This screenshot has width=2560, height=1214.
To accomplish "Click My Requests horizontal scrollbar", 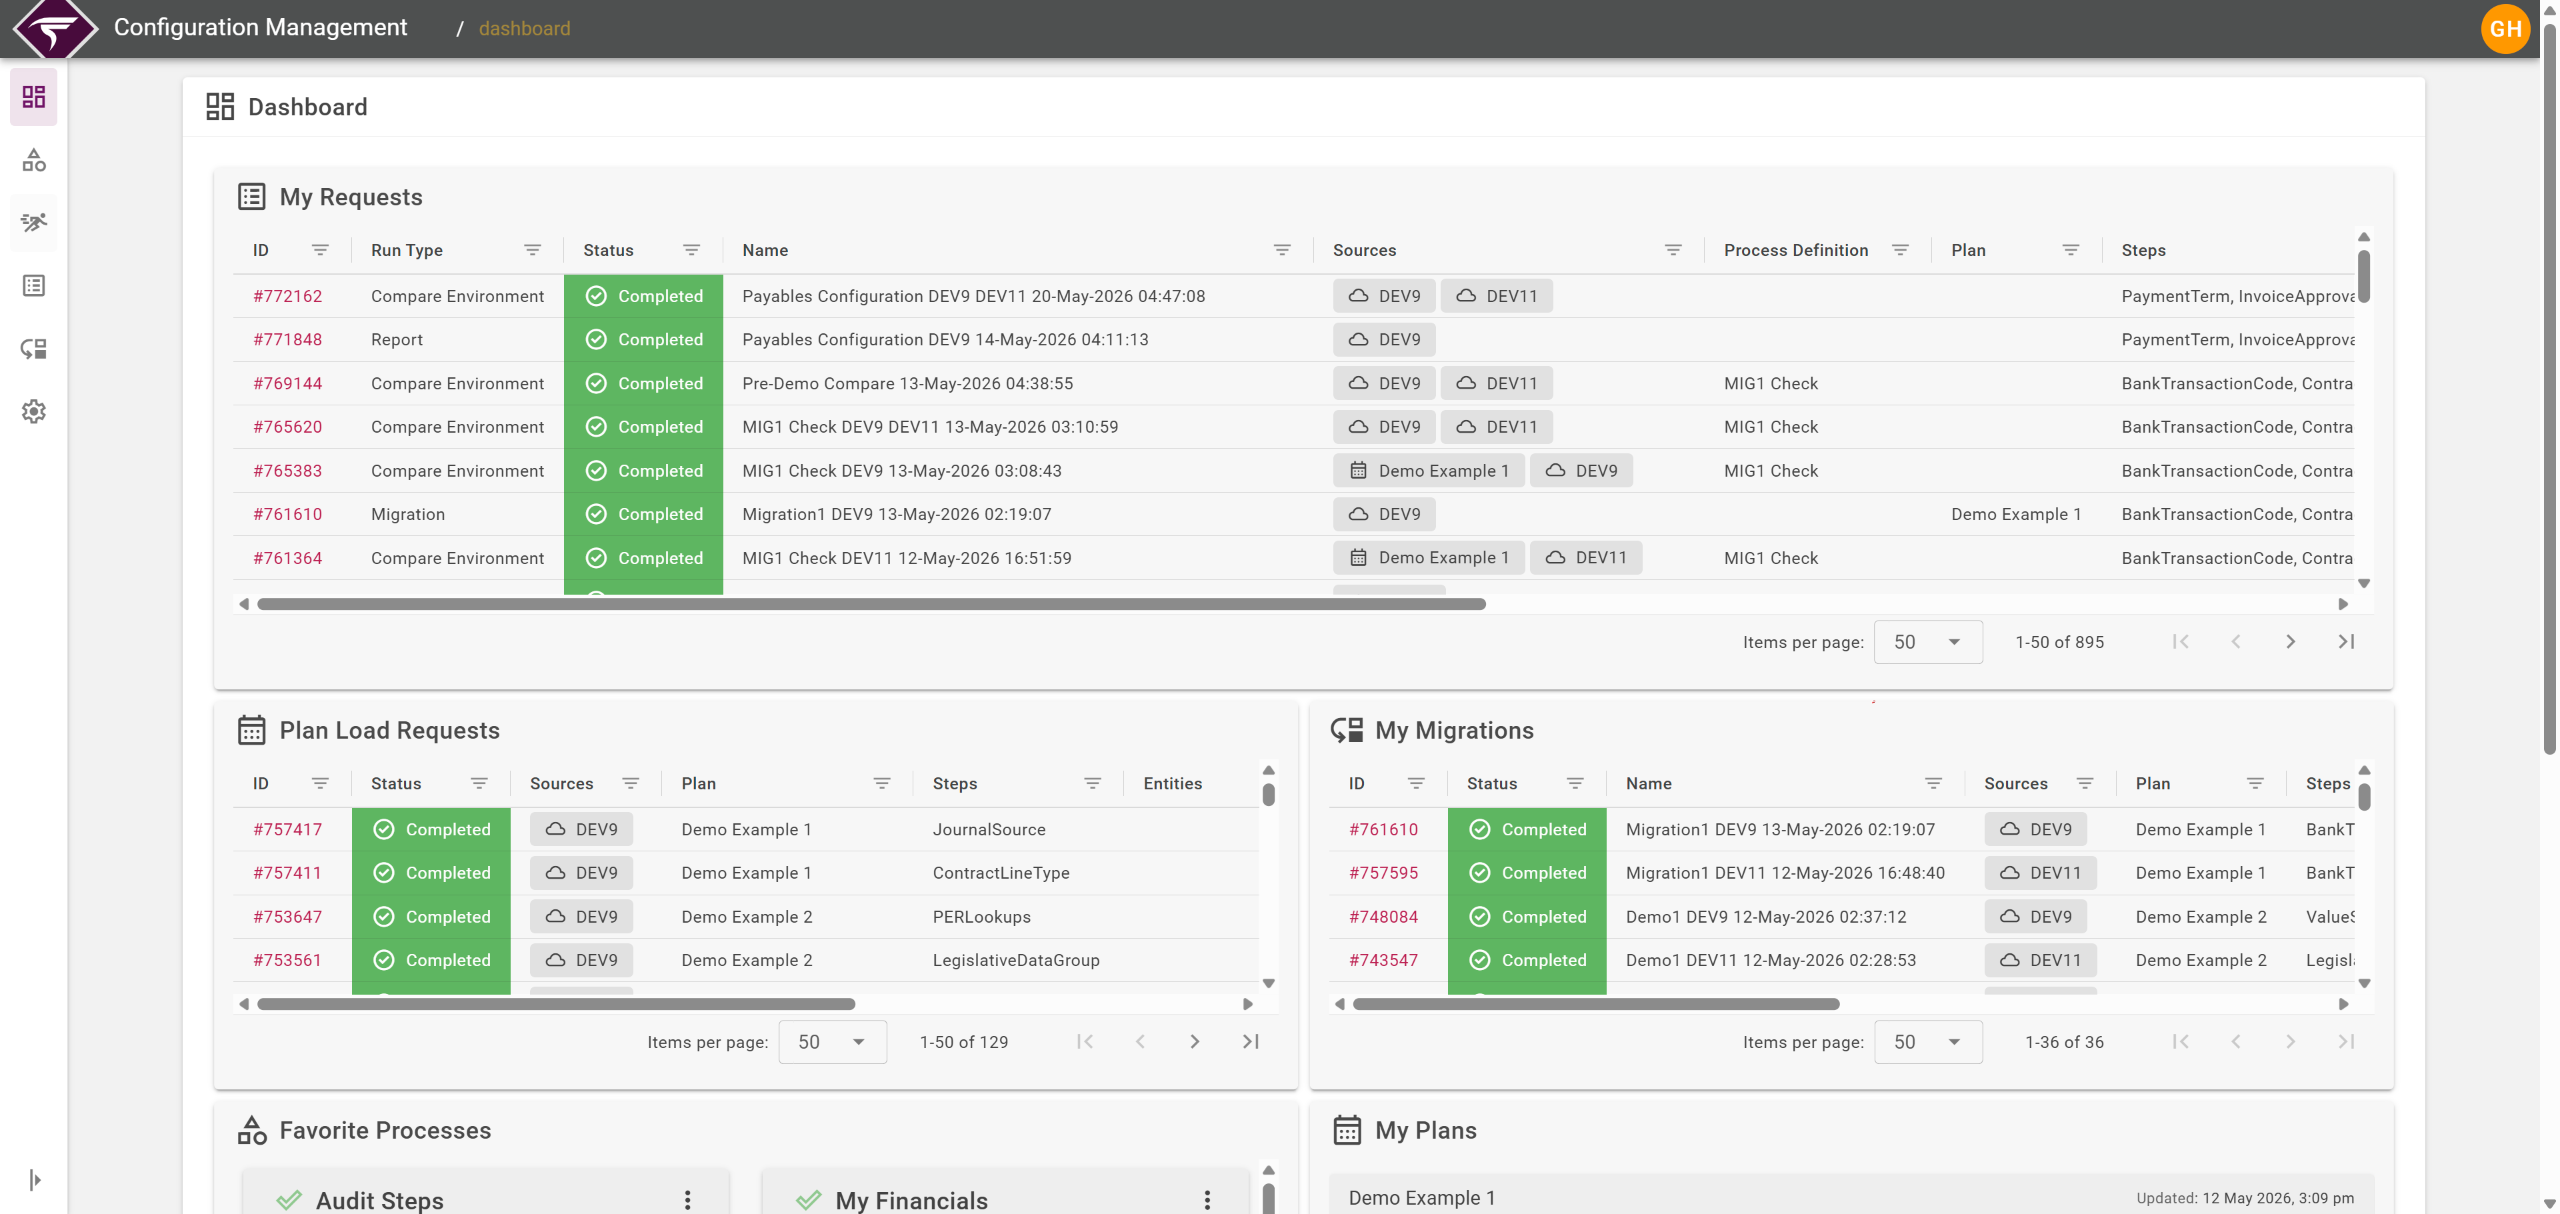I will tap(871, 604).
